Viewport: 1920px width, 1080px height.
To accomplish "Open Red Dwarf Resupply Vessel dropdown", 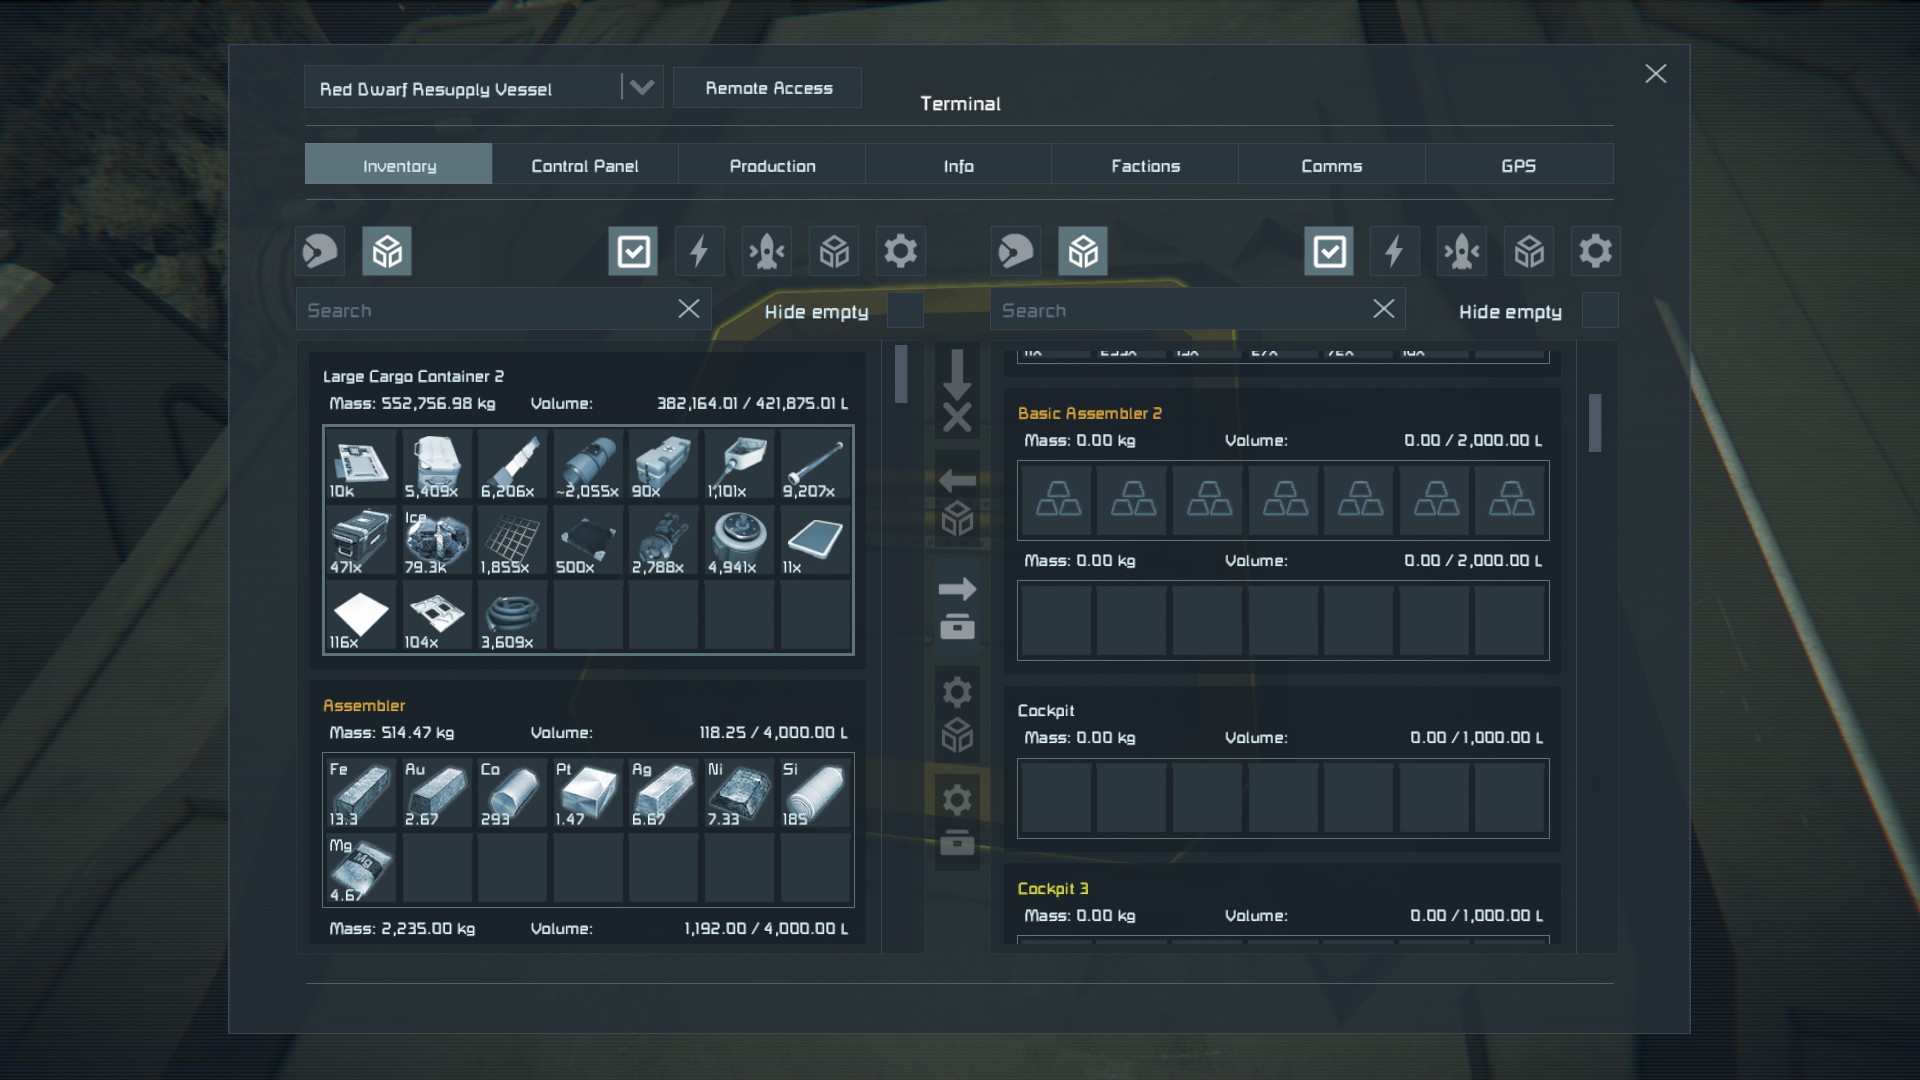I will (x=641, y=88).
